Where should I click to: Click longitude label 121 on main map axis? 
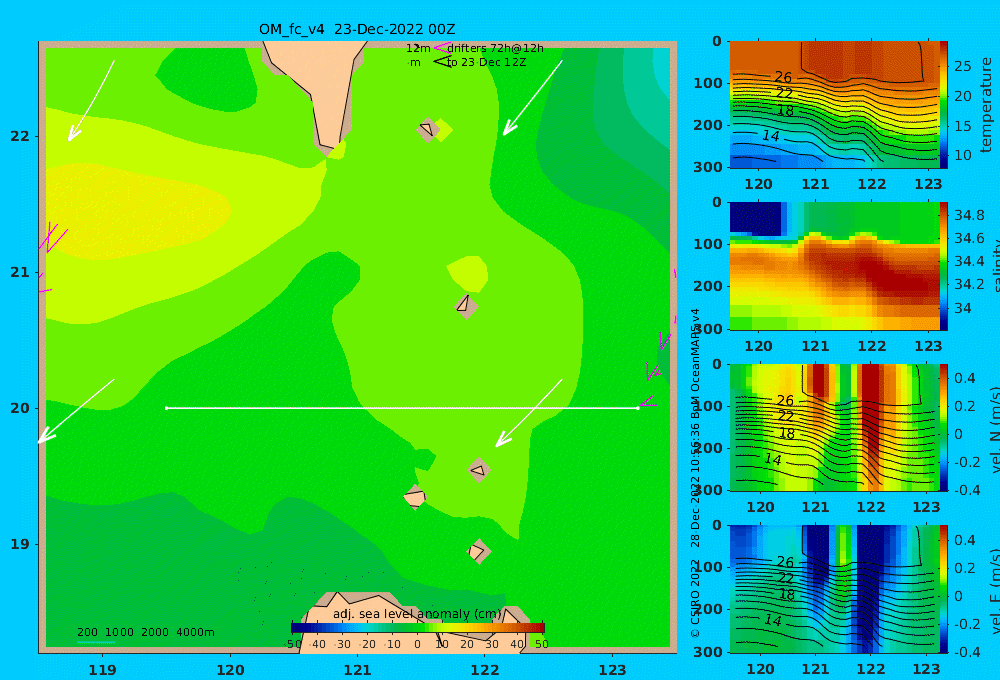coord(358,670)
